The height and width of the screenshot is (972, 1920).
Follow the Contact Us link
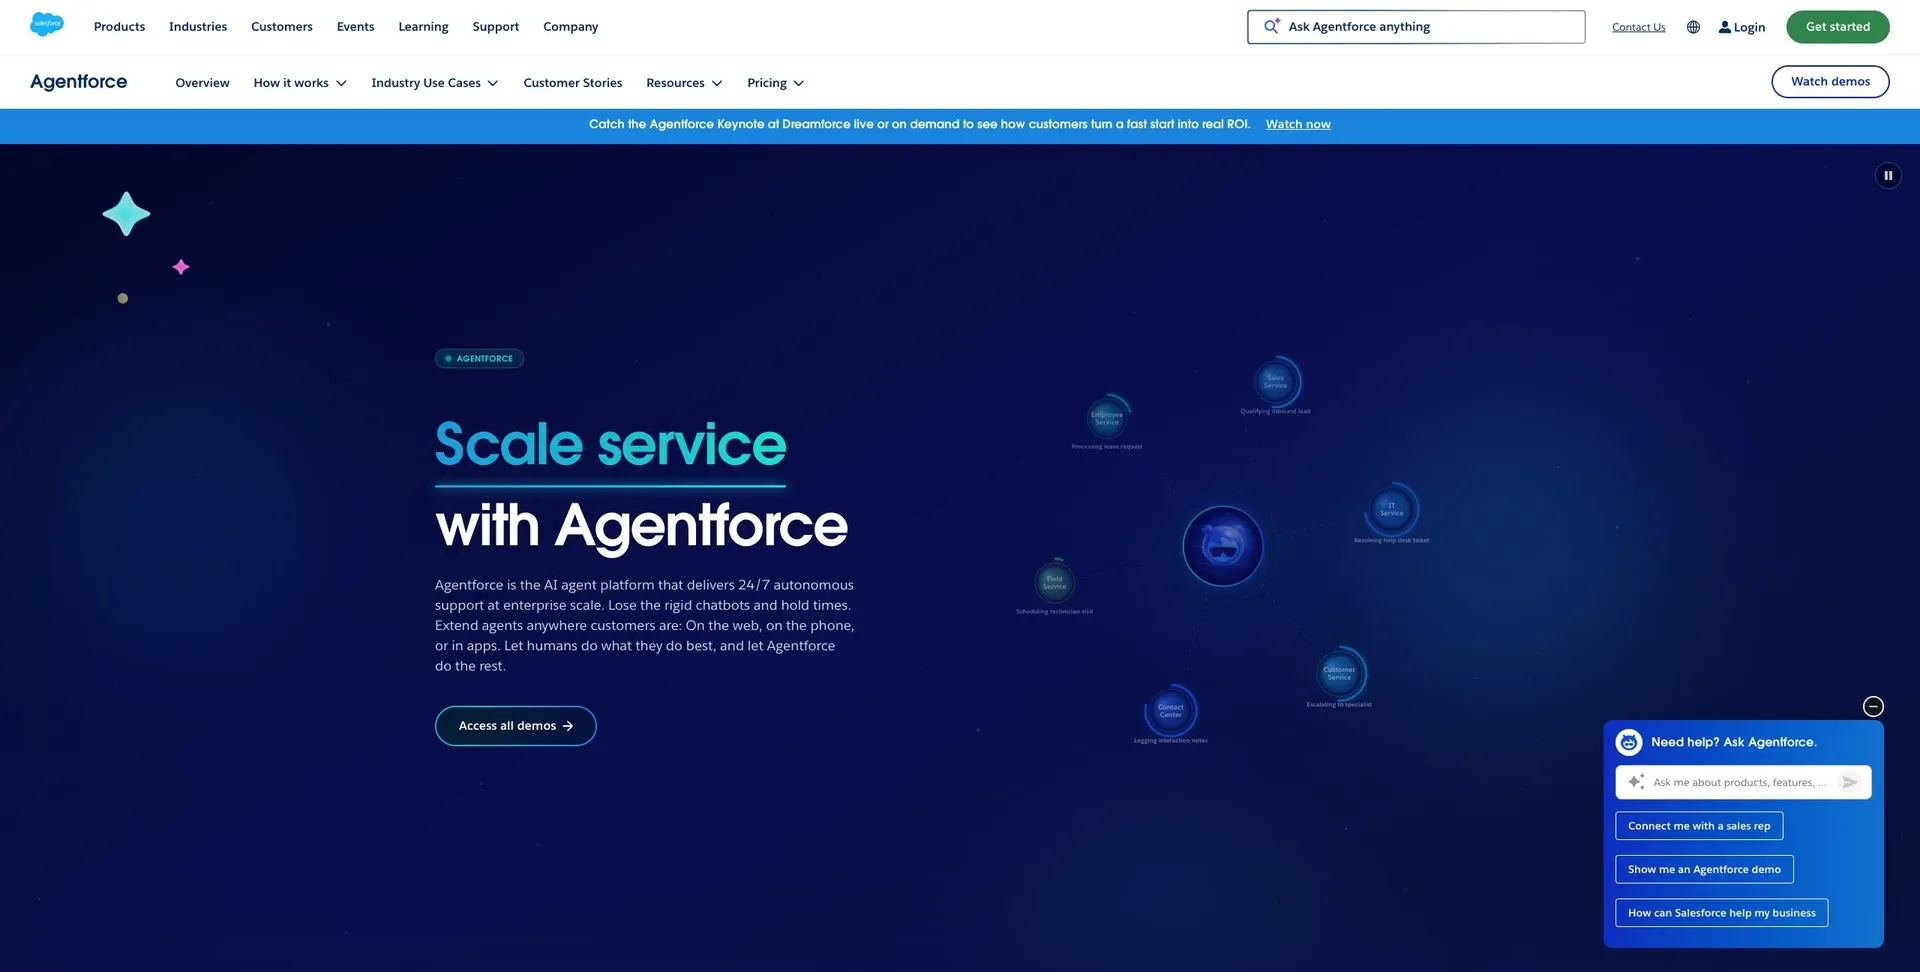tap(1638, 27)
